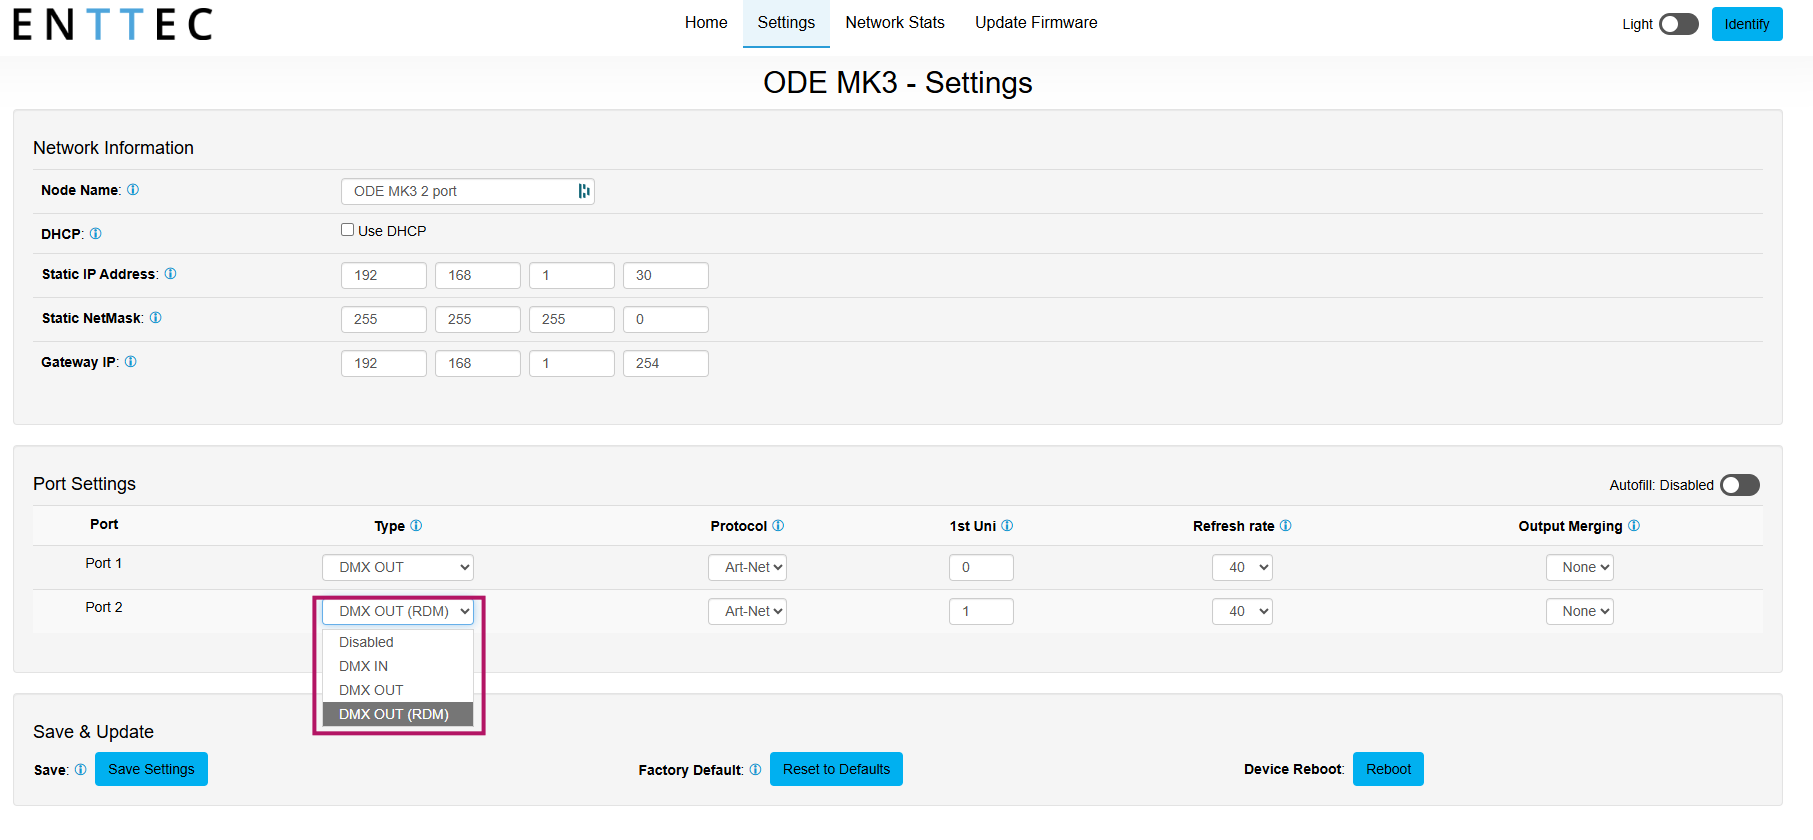This screenshot has height=840, width=1813.
Task: Open the Port 1 Type dropdown
Action: (398, 567)
